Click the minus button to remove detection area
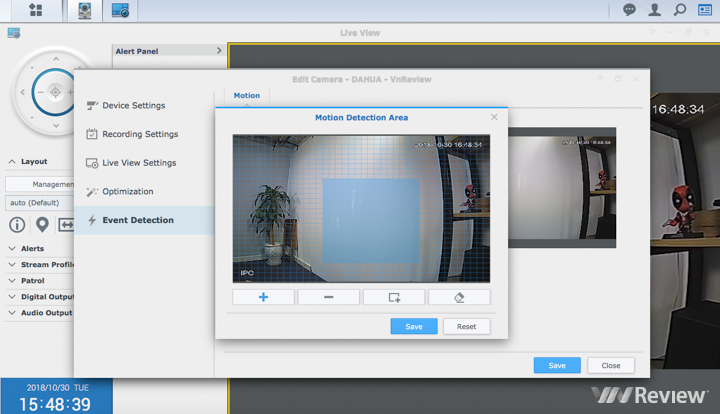This screenshot has width=720, height=414. click(328, 297)
